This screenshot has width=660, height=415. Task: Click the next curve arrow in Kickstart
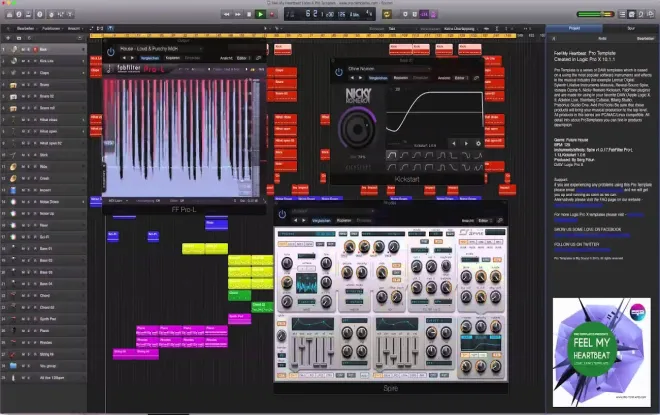pos(466,144)
